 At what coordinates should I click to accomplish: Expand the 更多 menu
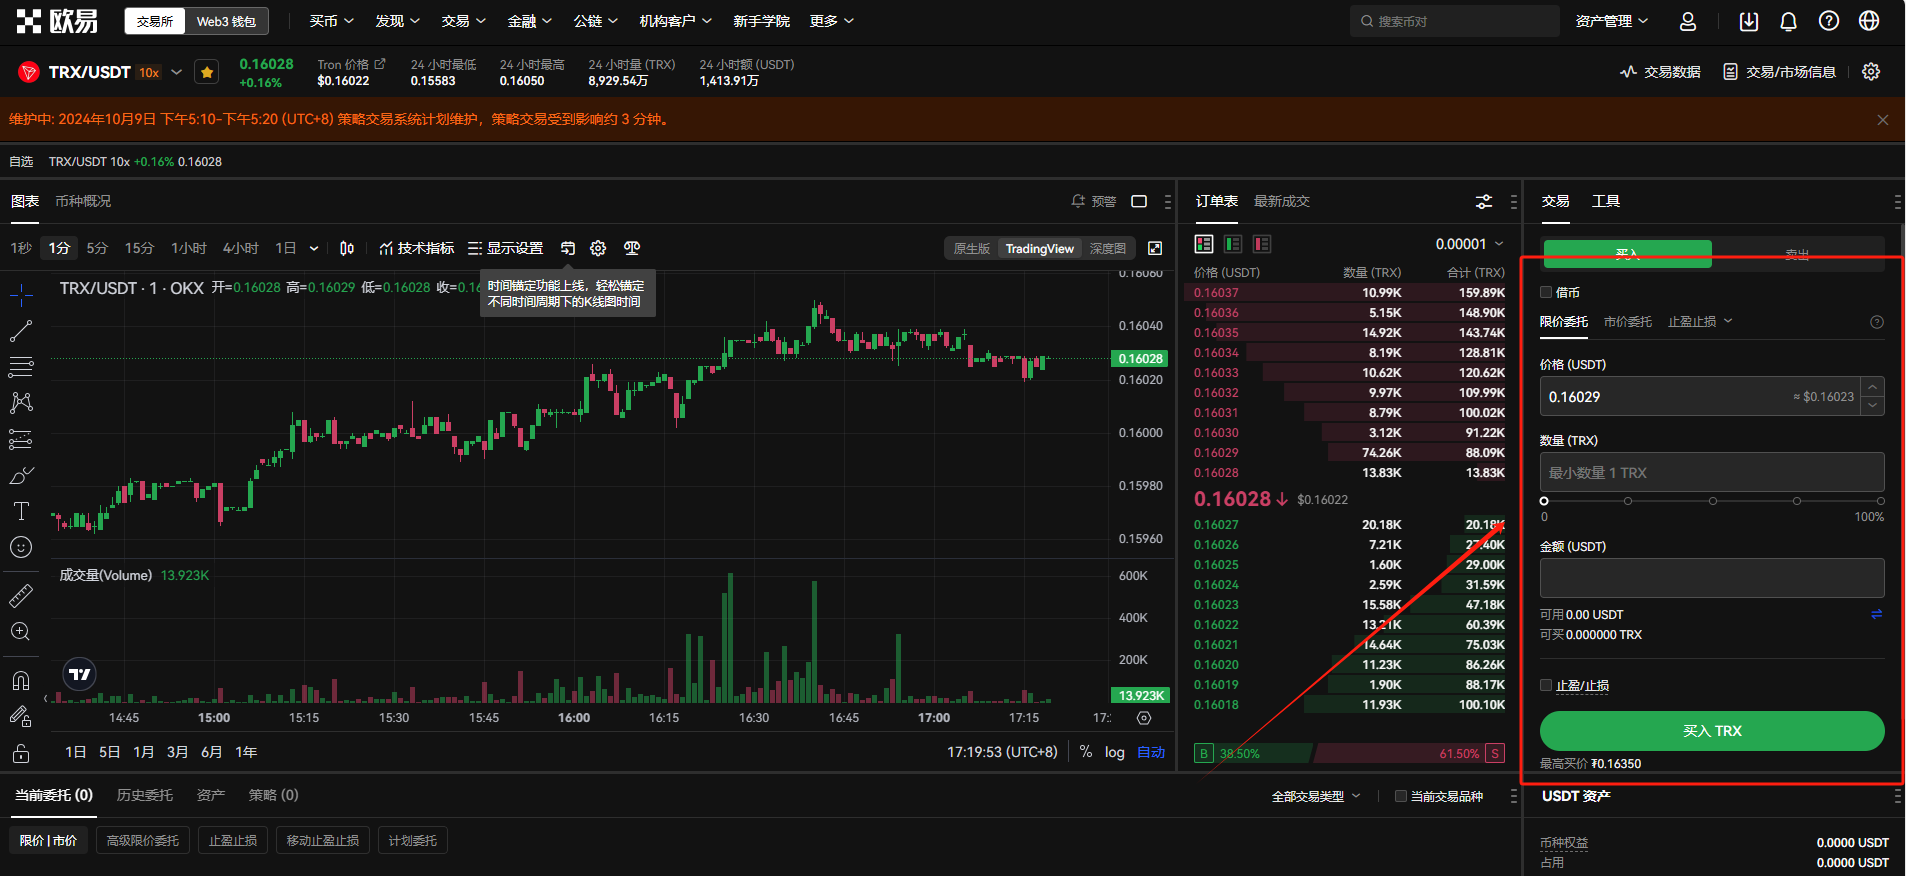tap(831, 21)
